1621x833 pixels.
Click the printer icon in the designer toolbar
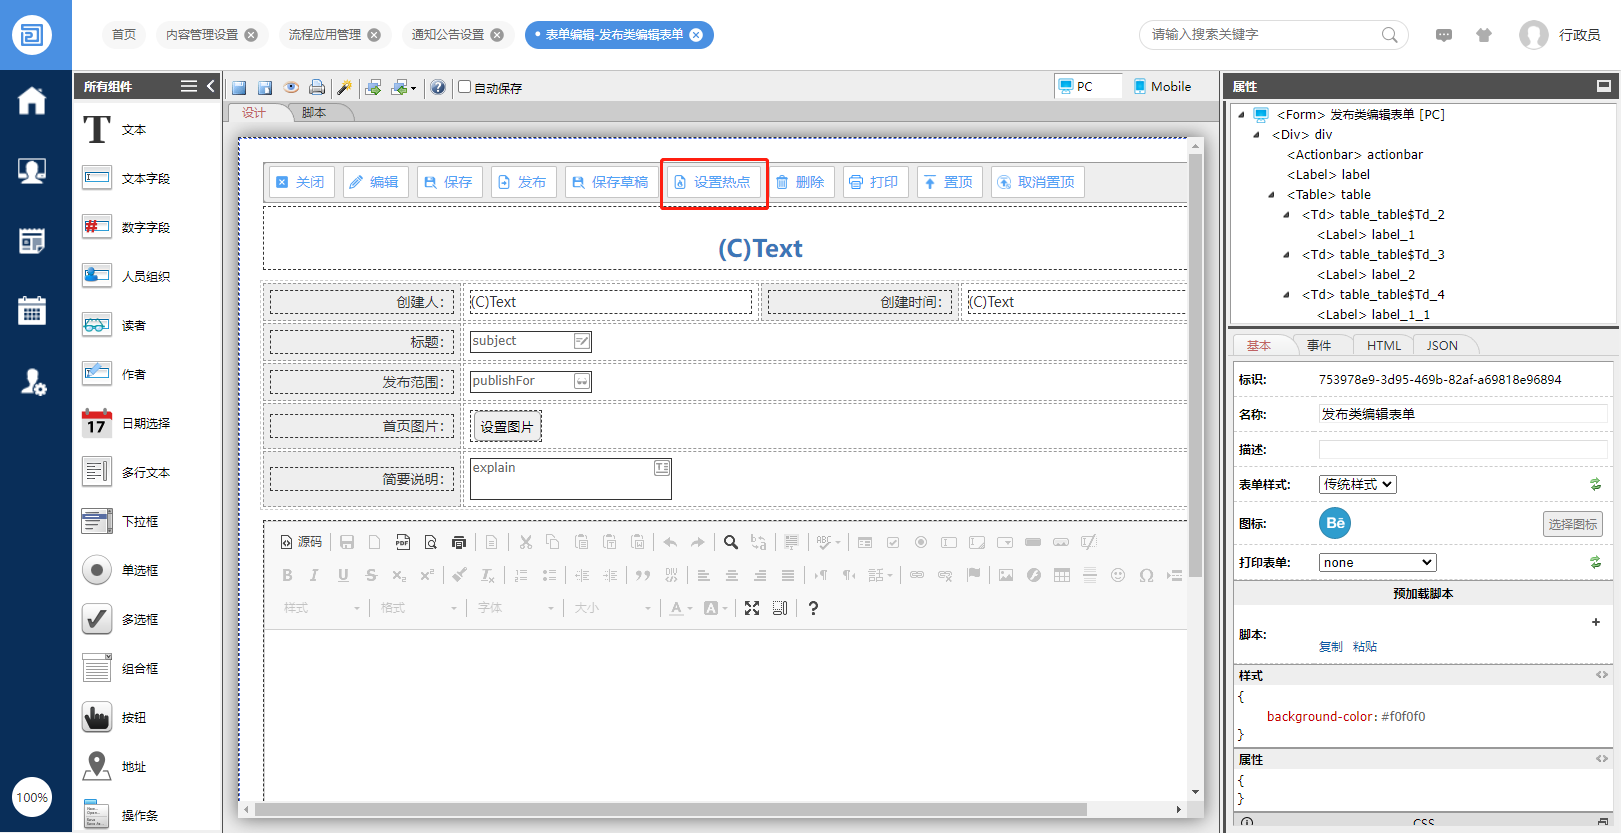pyautogui.click(x=317, y=88)
